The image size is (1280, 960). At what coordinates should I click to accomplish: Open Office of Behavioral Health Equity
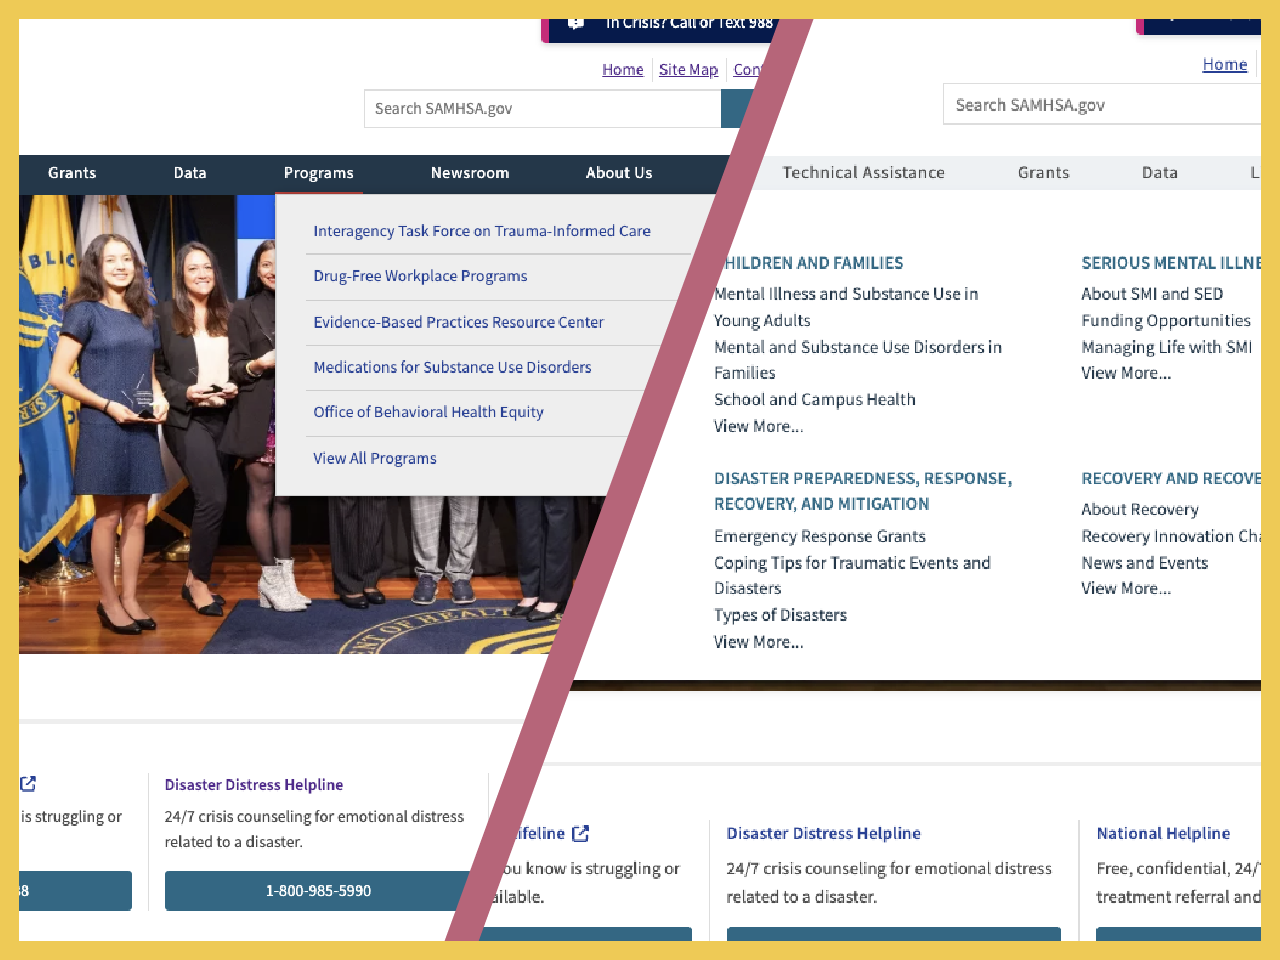tap(428, 412)
